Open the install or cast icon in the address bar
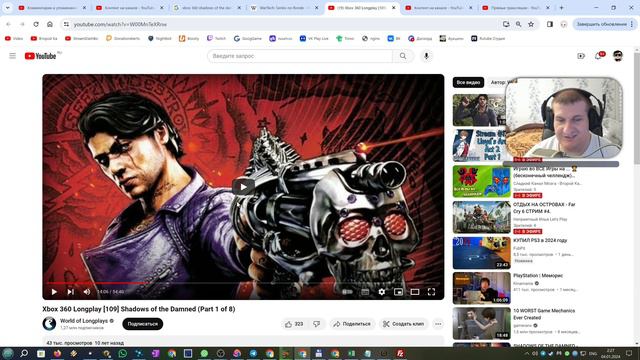This screenshot has height=360, width=640. tap(506, 24)
